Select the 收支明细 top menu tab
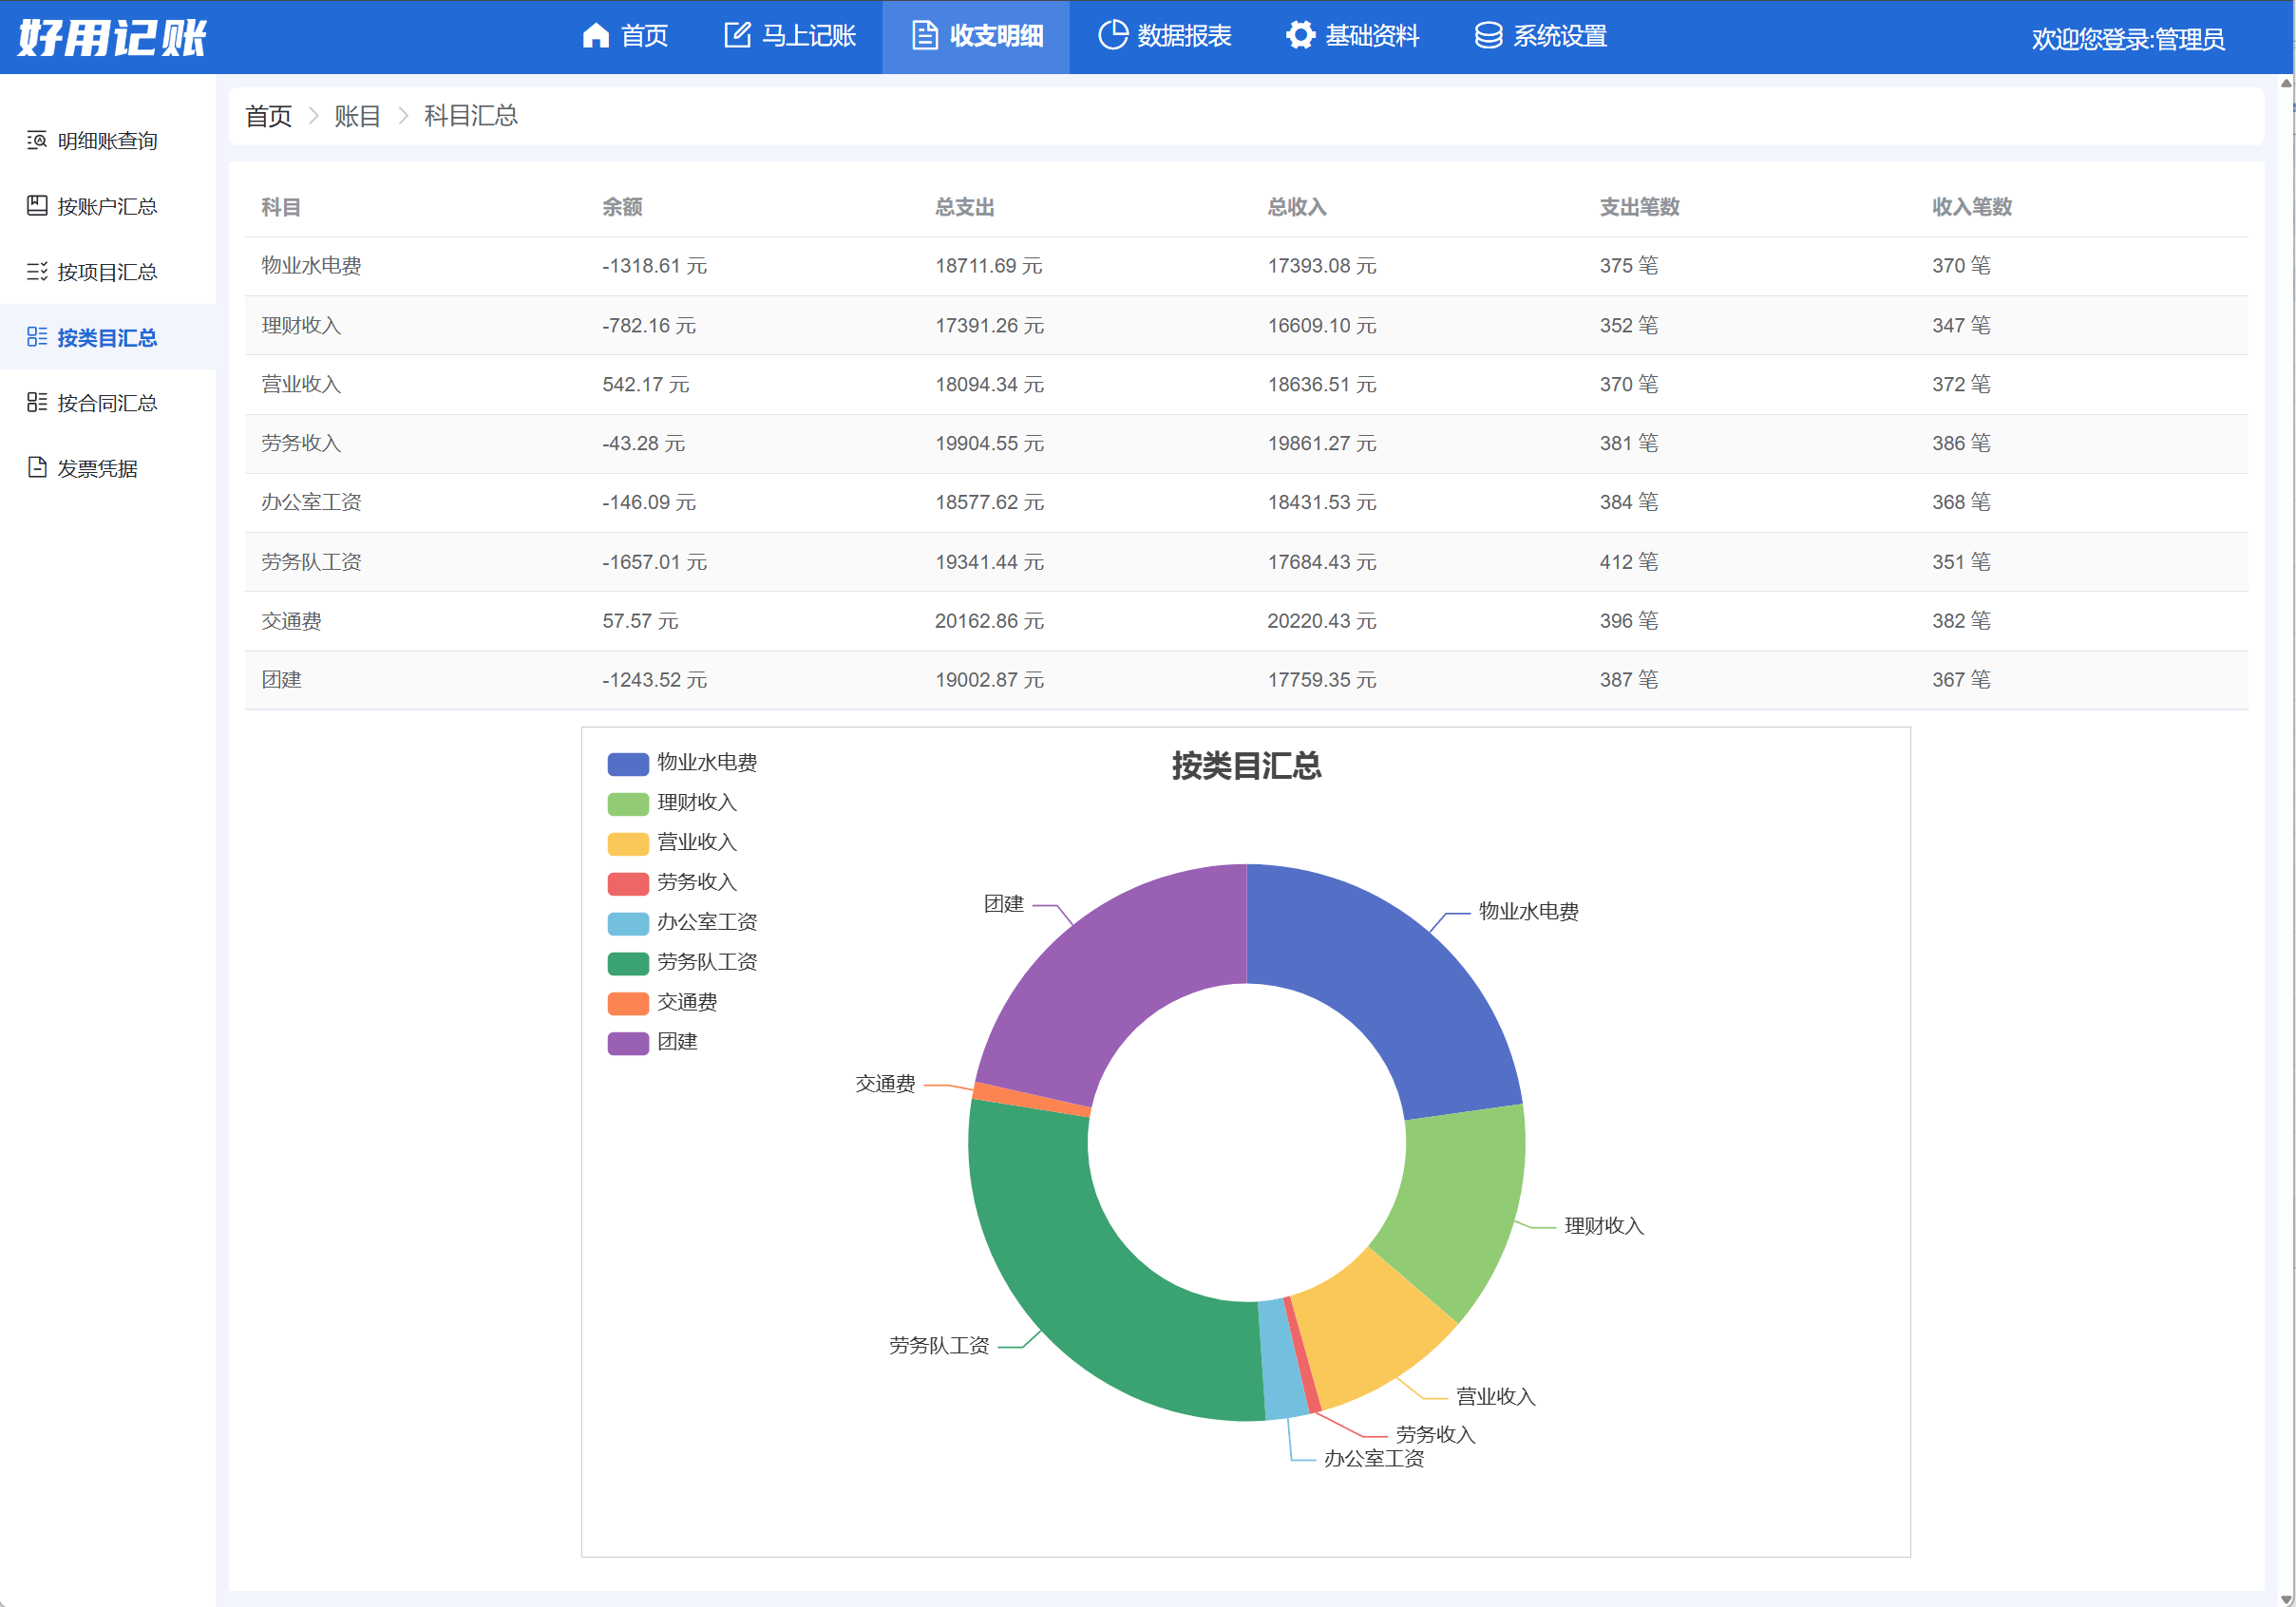Viewport: 2296px width, 1607px height. 976,36
